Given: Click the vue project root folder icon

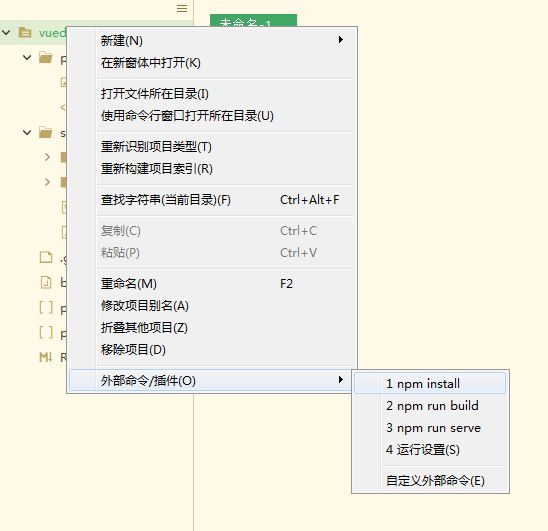Looking at the screenshot, I should pos(25,33).
